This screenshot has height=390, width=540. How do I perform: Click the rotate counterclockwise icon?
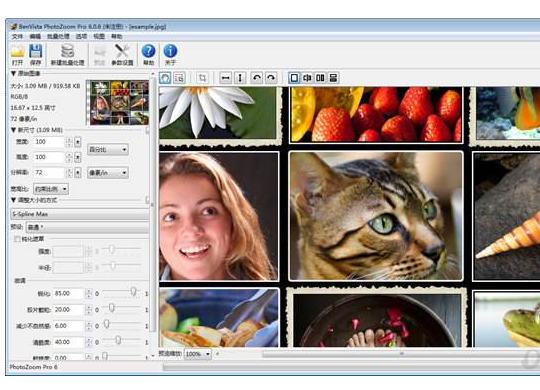257,78
